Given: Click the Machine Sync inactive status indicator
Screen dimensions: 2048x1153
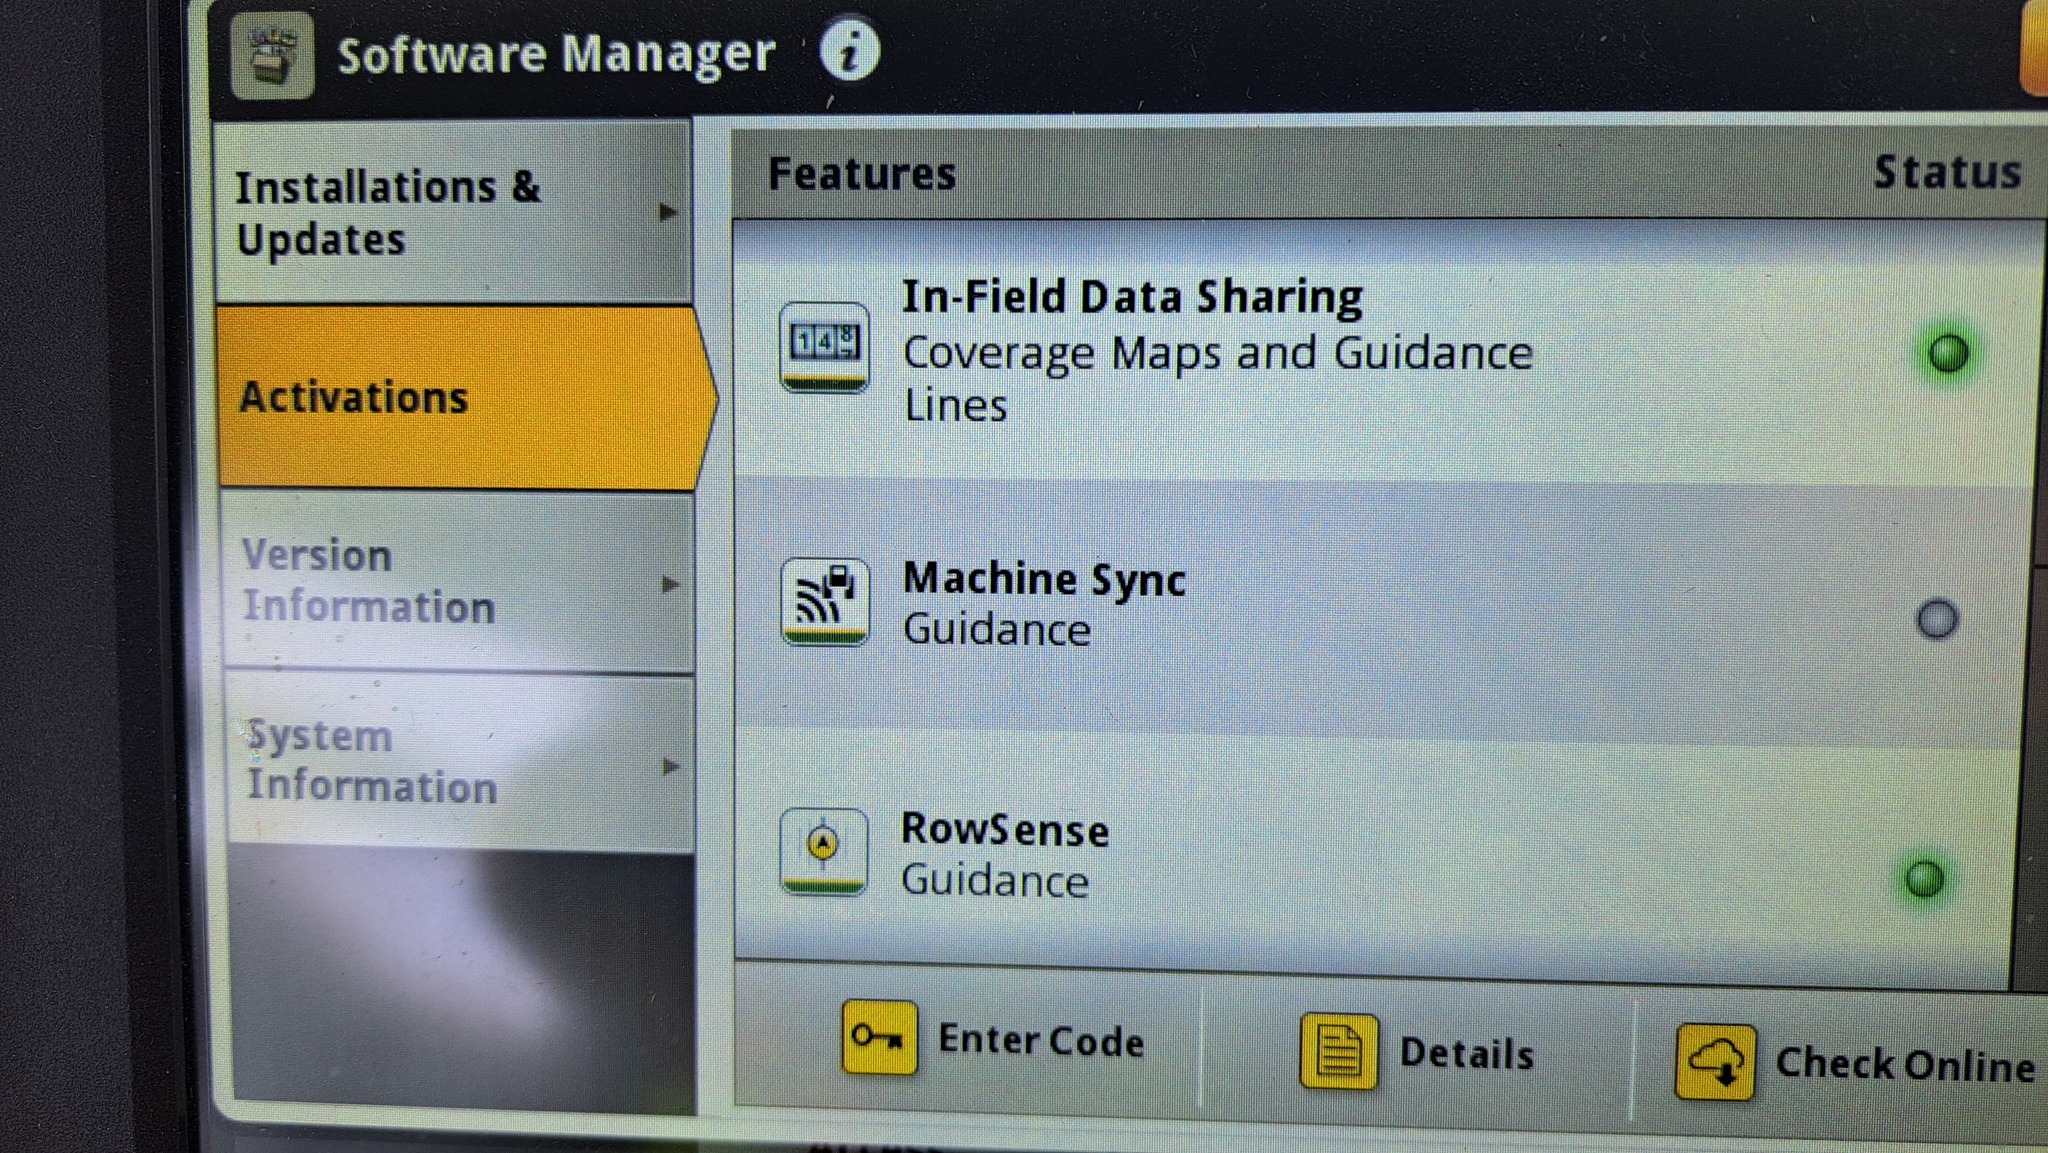Looking at the screenshot, I should [1937, 619].
